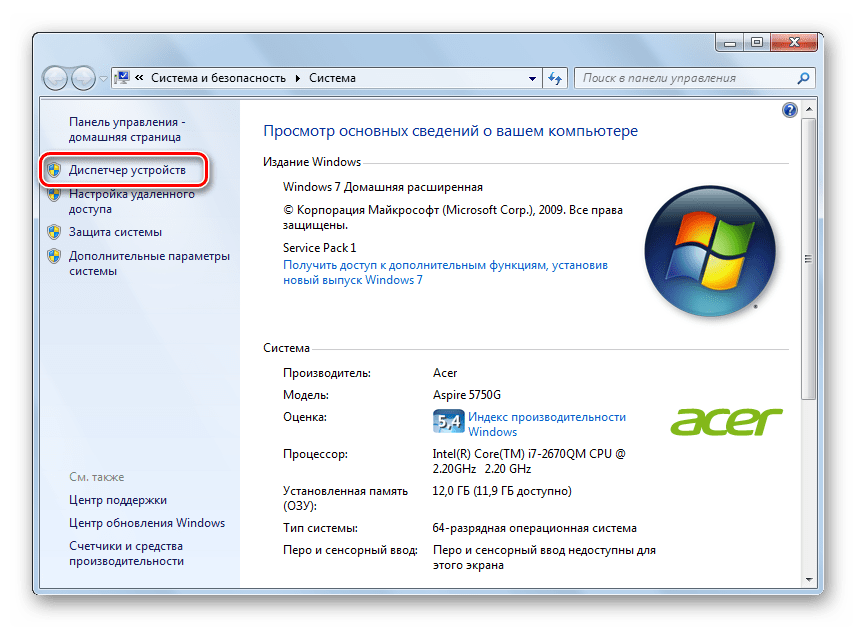Click the Поиск в панели управления field
This screenshot has width=857, height=628.
coord(683,78)
